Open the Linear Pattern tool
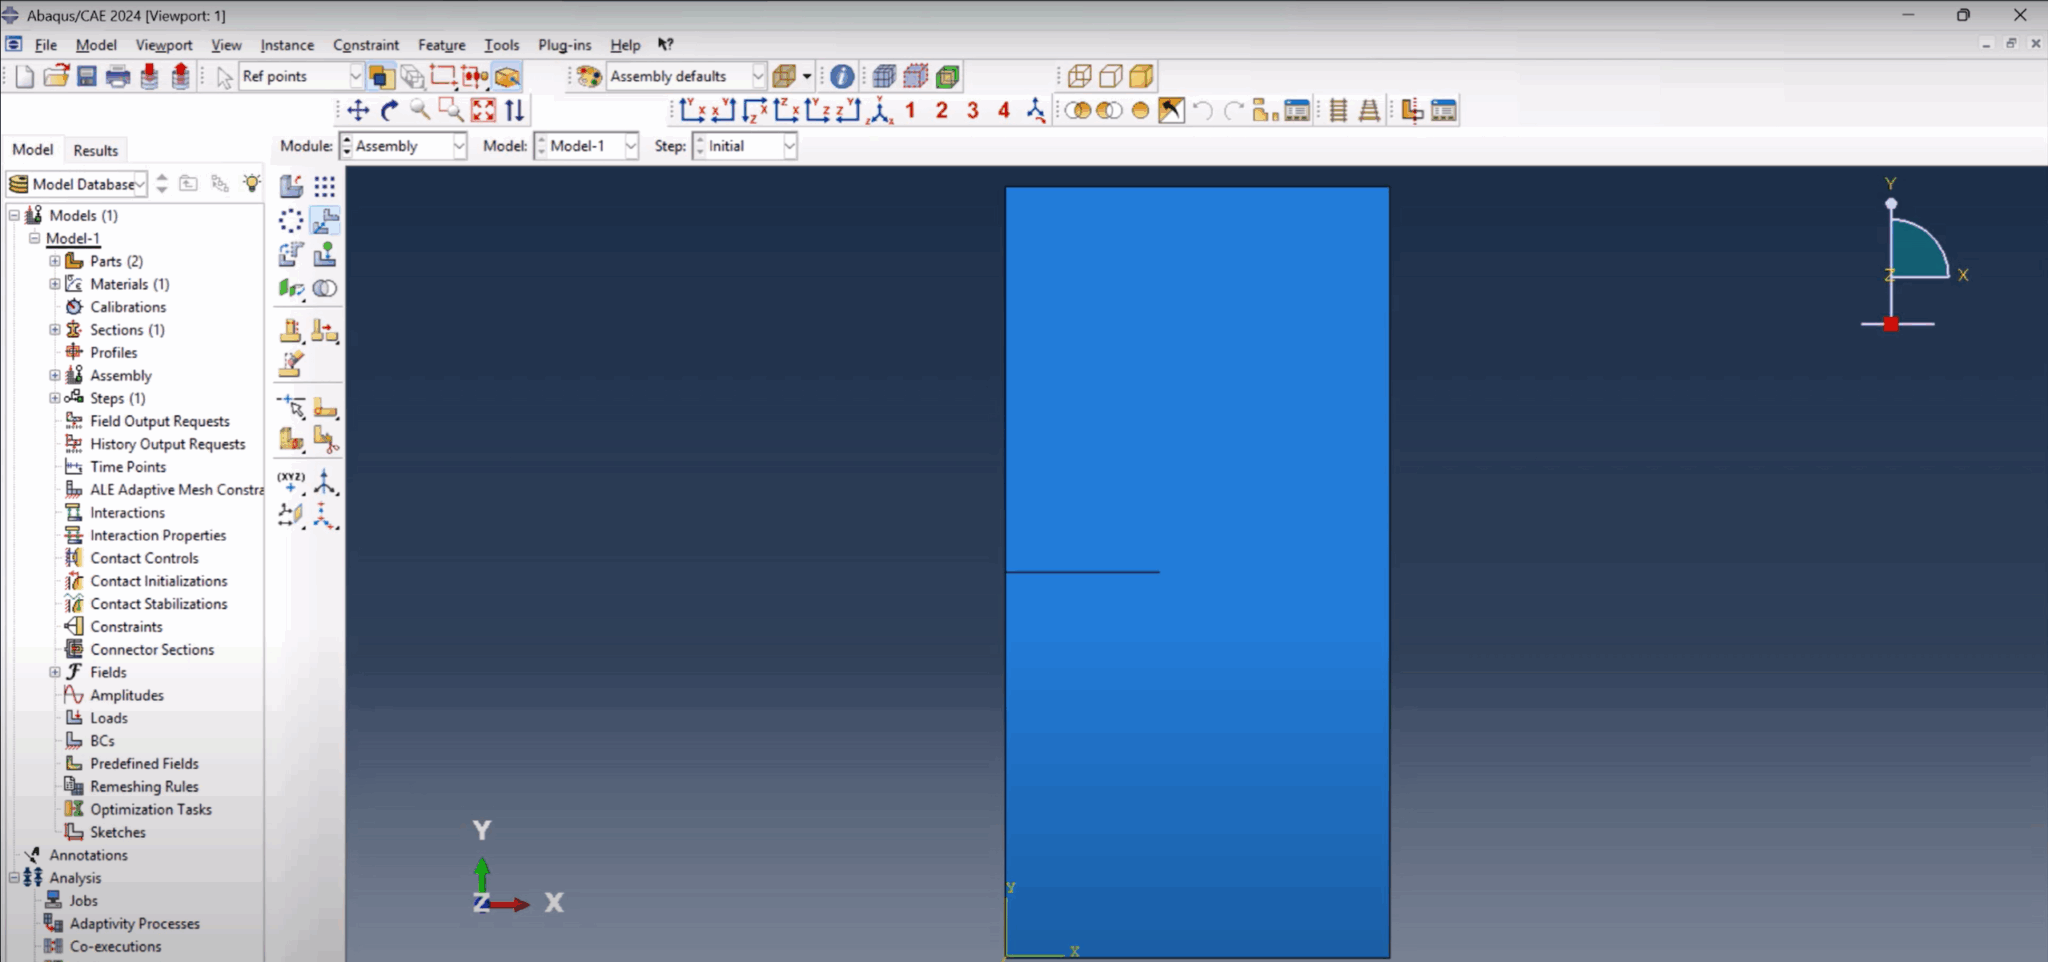This screenshot has height=962, width=2048. [324, 186]
